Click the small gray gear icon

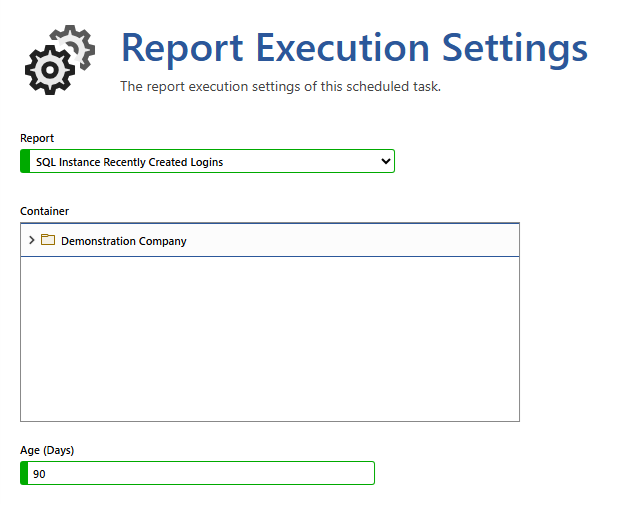click(76, 43)
